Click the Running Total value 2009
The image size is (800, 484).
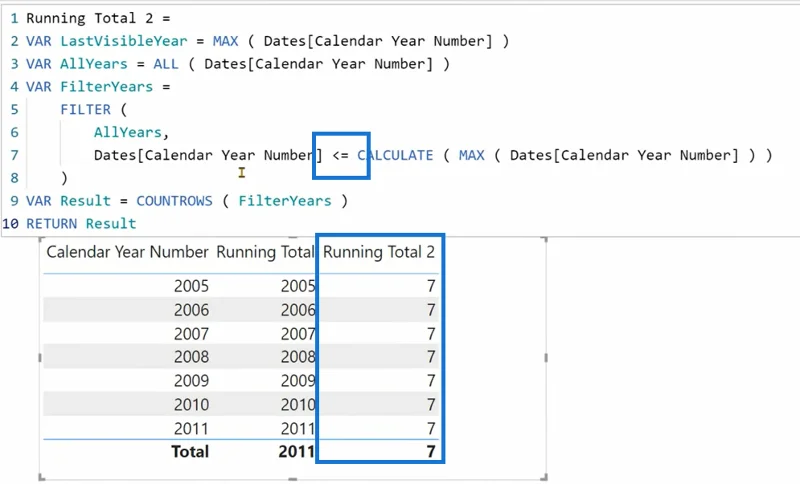click(x=298, y=380)
